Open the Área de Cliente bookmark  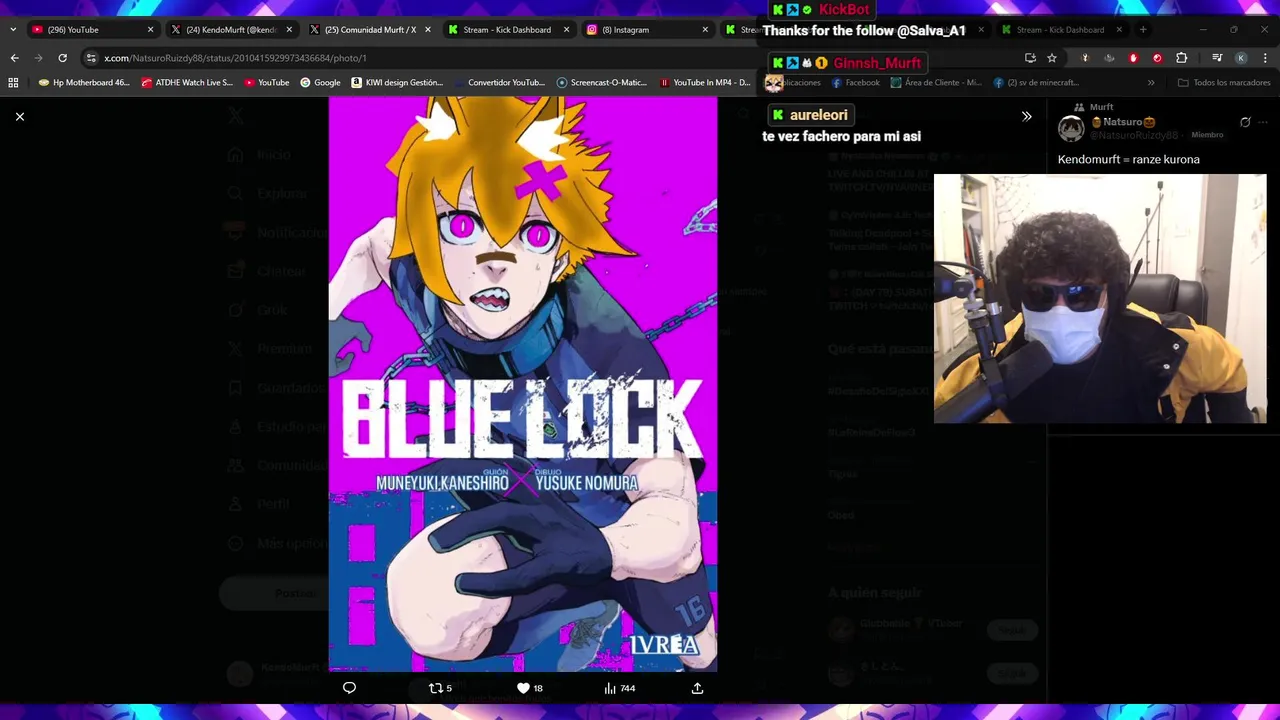pyautogui.click(x=936, y=83)
